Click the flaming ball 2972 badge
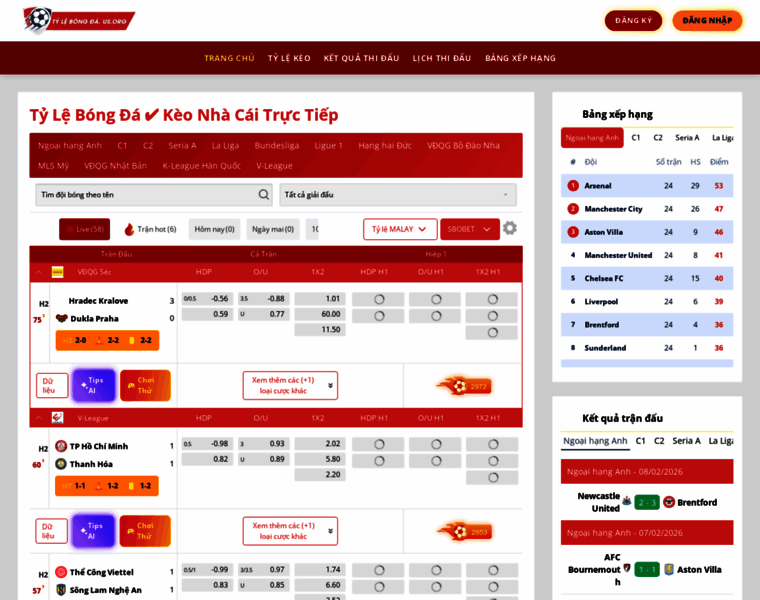The height and width of the screenshot is (600, 760). coord(463,386)
